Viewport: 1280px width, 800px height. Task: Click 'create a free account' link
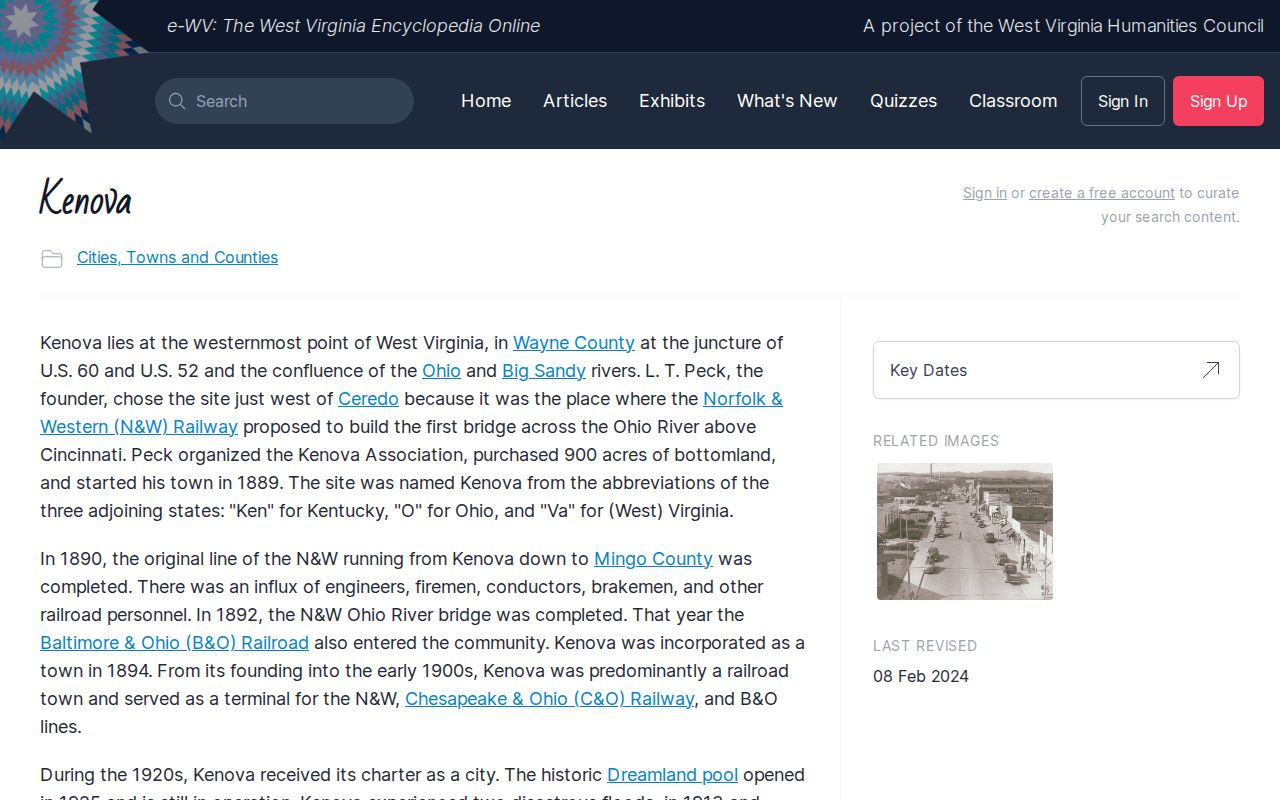(1102, 193)
